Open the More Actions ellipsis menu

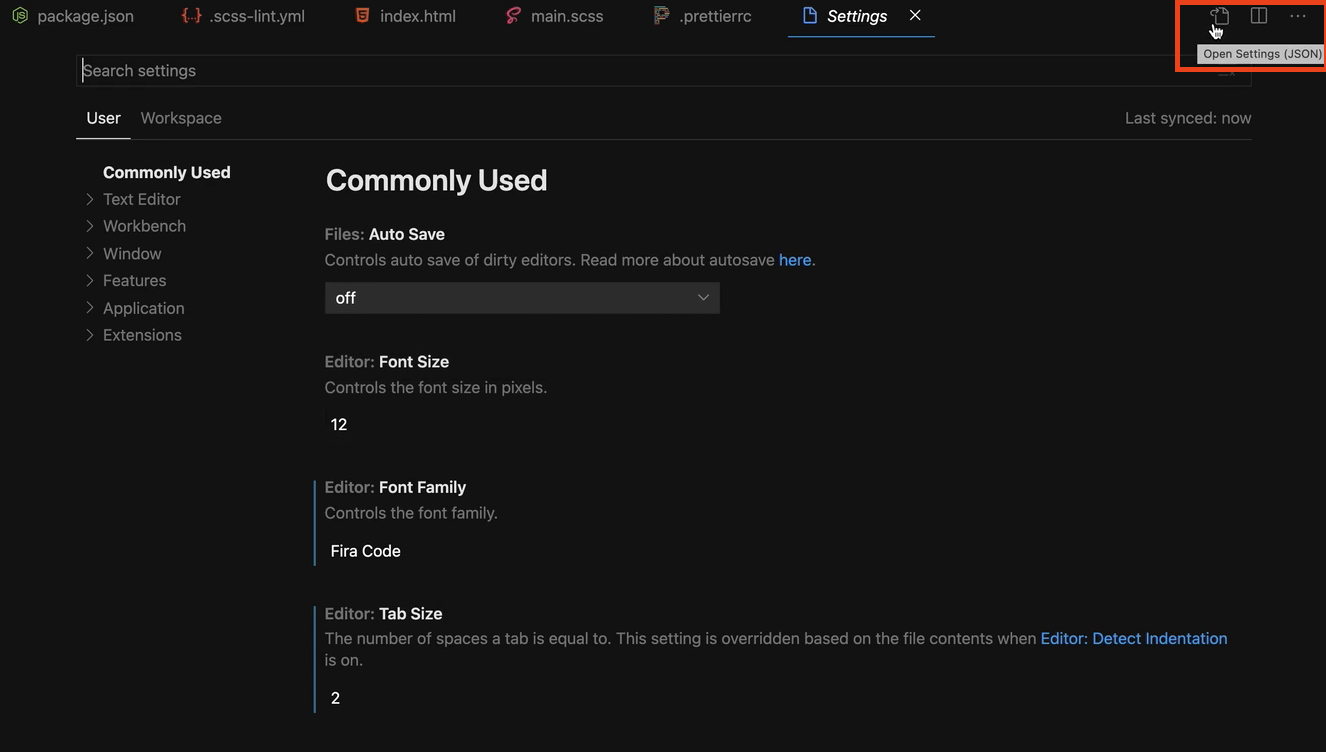[1298, 16]
